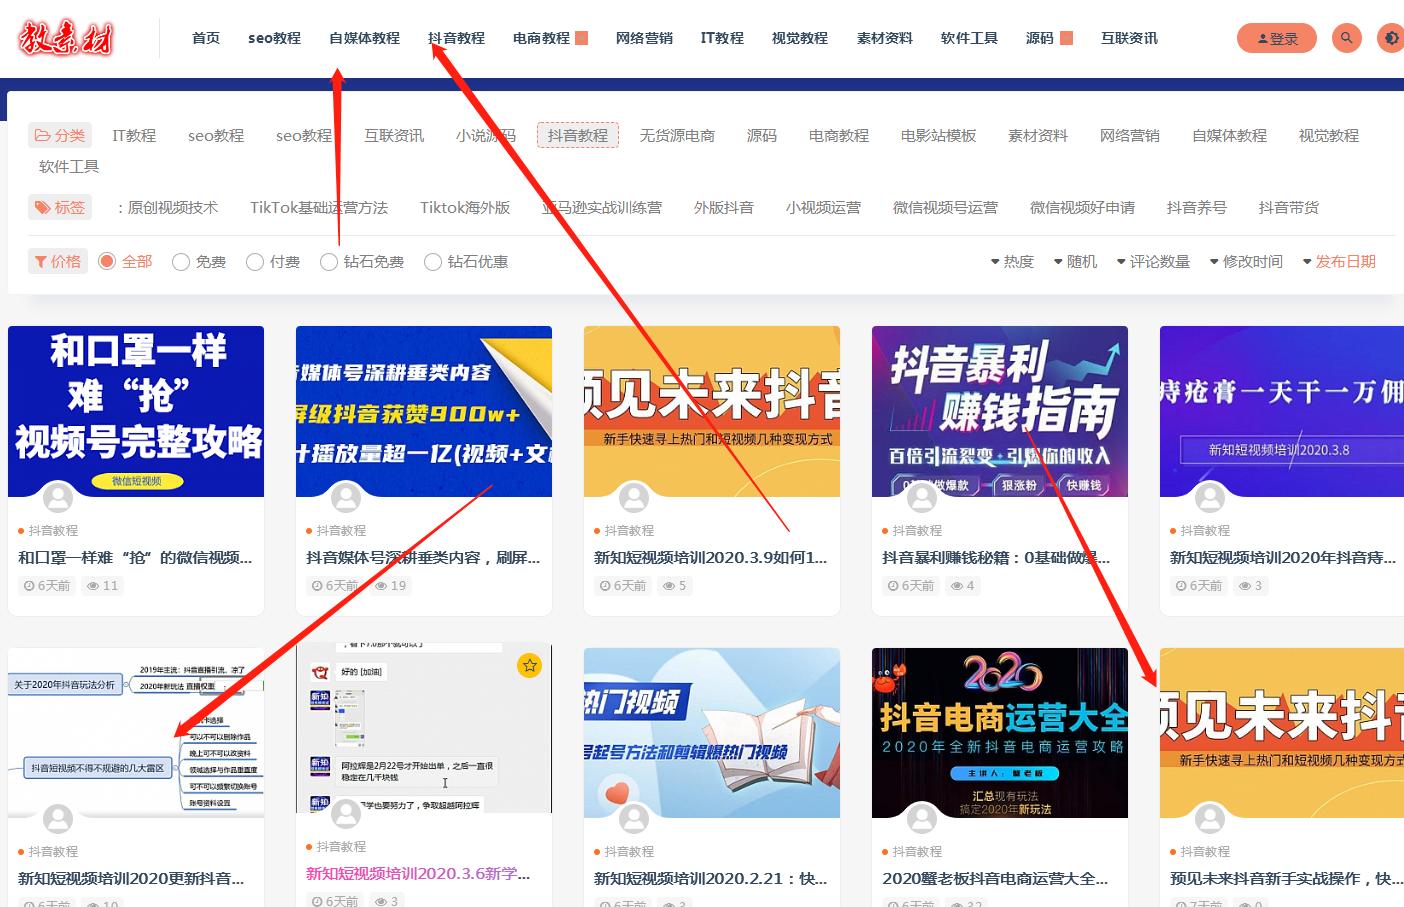This screenshot has height=907, width=1404.
Task: Click the 预见未来抖音 course thumbnail
Action: click(1281, 733)
